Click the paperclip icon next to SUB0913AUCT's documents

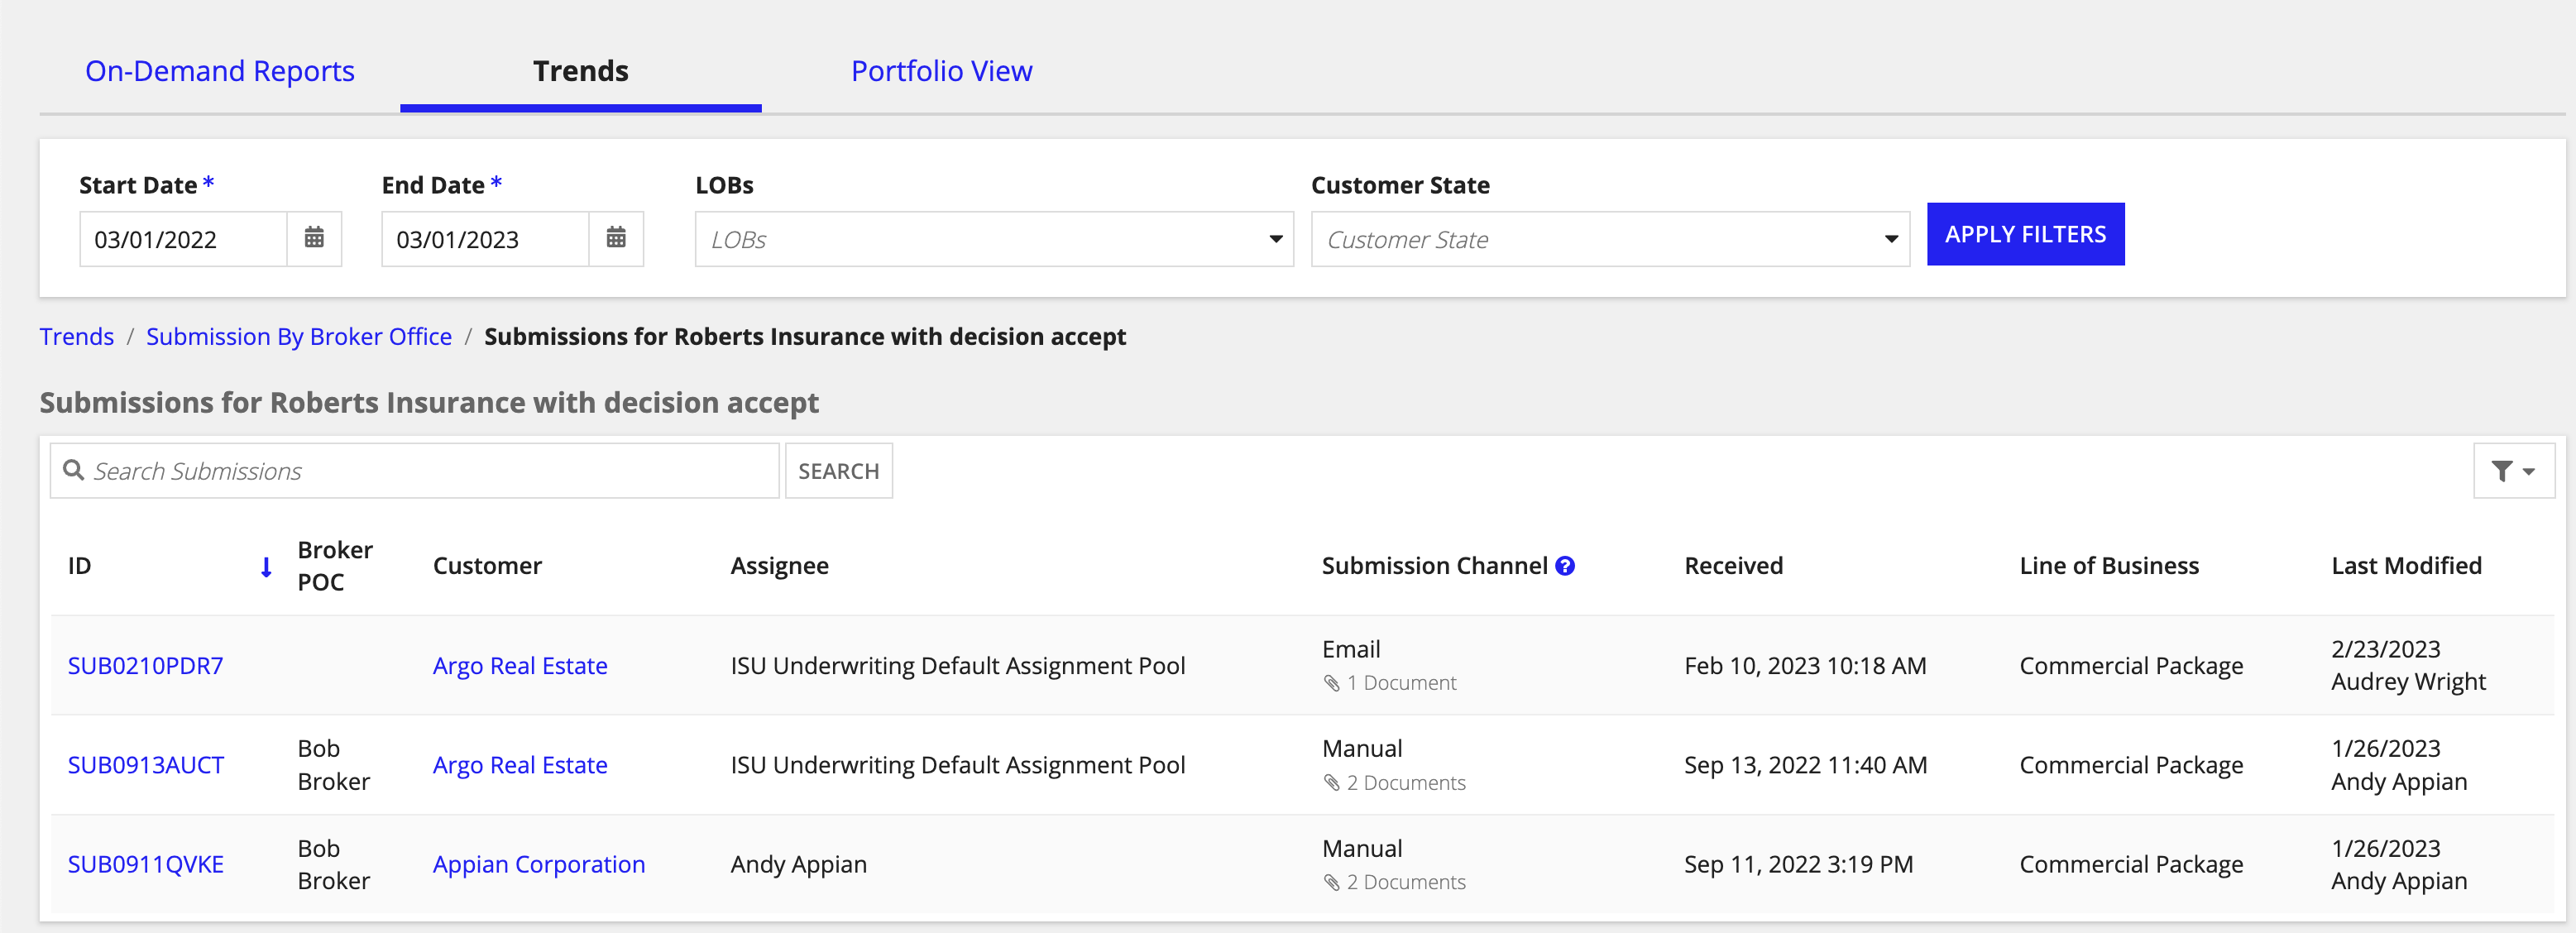tap(1331, 782)
